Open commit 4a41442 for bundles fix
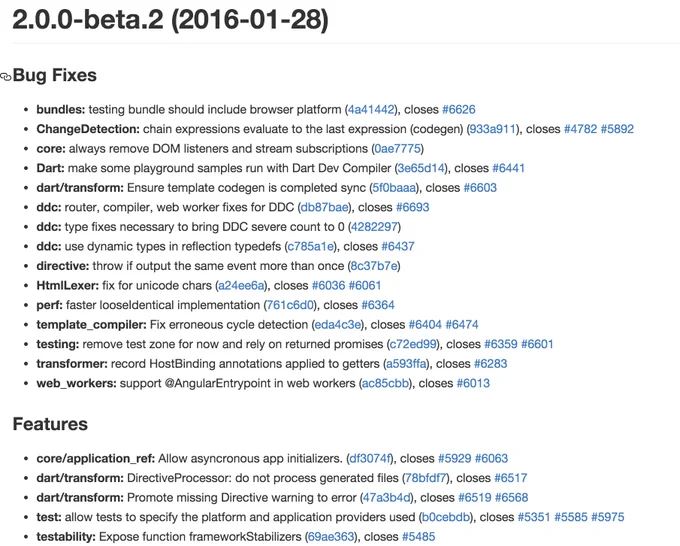This screenshot has height=546, width=680. (x=371, y=109)
